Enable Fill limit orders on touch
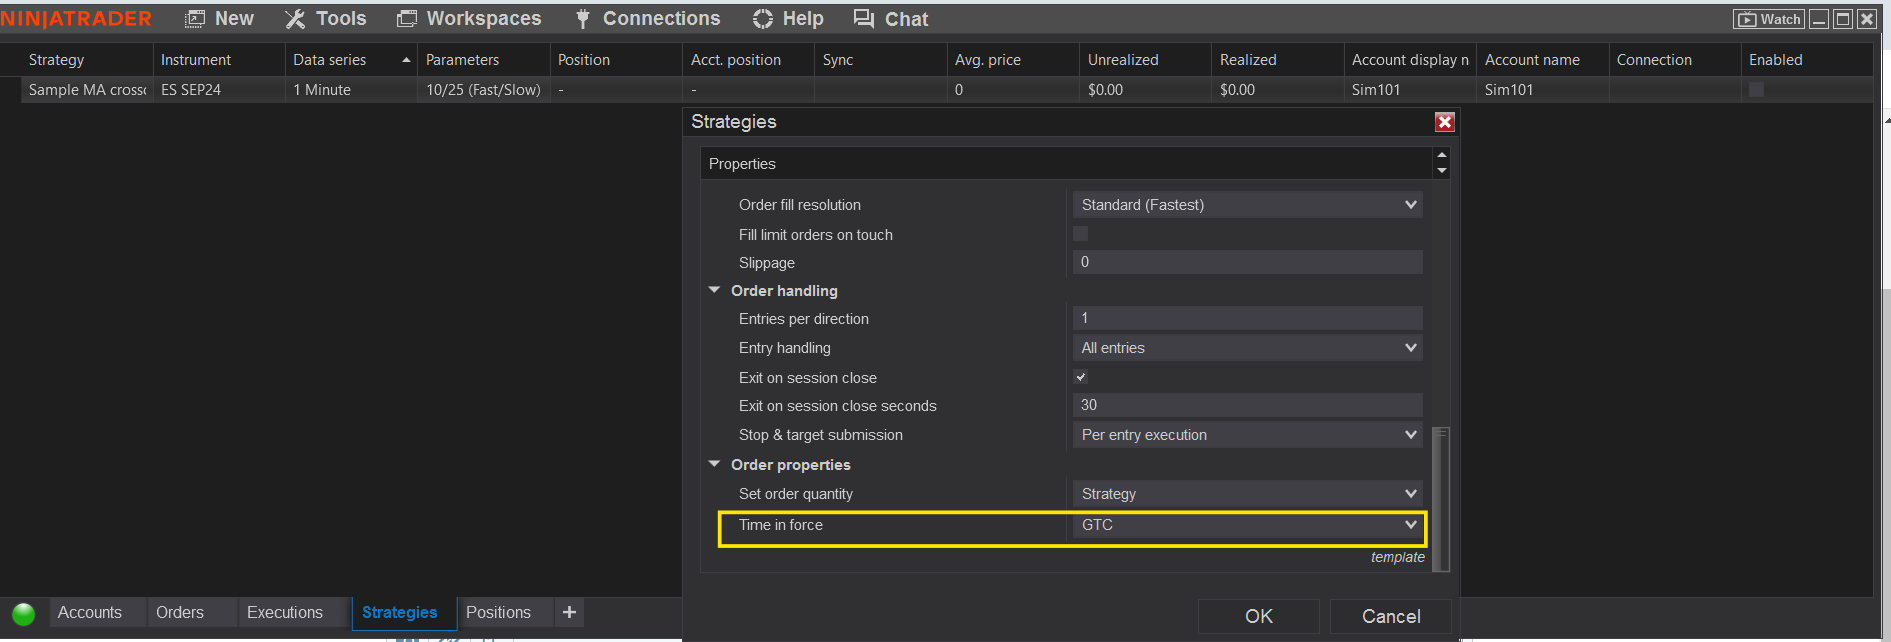This screenshot has width=1891, height=642. (1080, 234)
